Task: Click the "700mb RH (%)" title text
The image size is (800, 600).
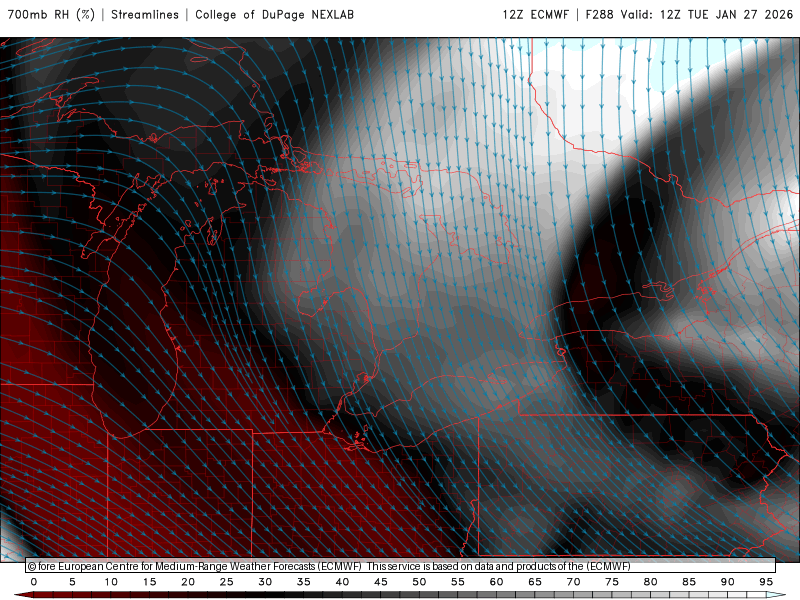Action: pyautogui.click(x=52, y=14)
